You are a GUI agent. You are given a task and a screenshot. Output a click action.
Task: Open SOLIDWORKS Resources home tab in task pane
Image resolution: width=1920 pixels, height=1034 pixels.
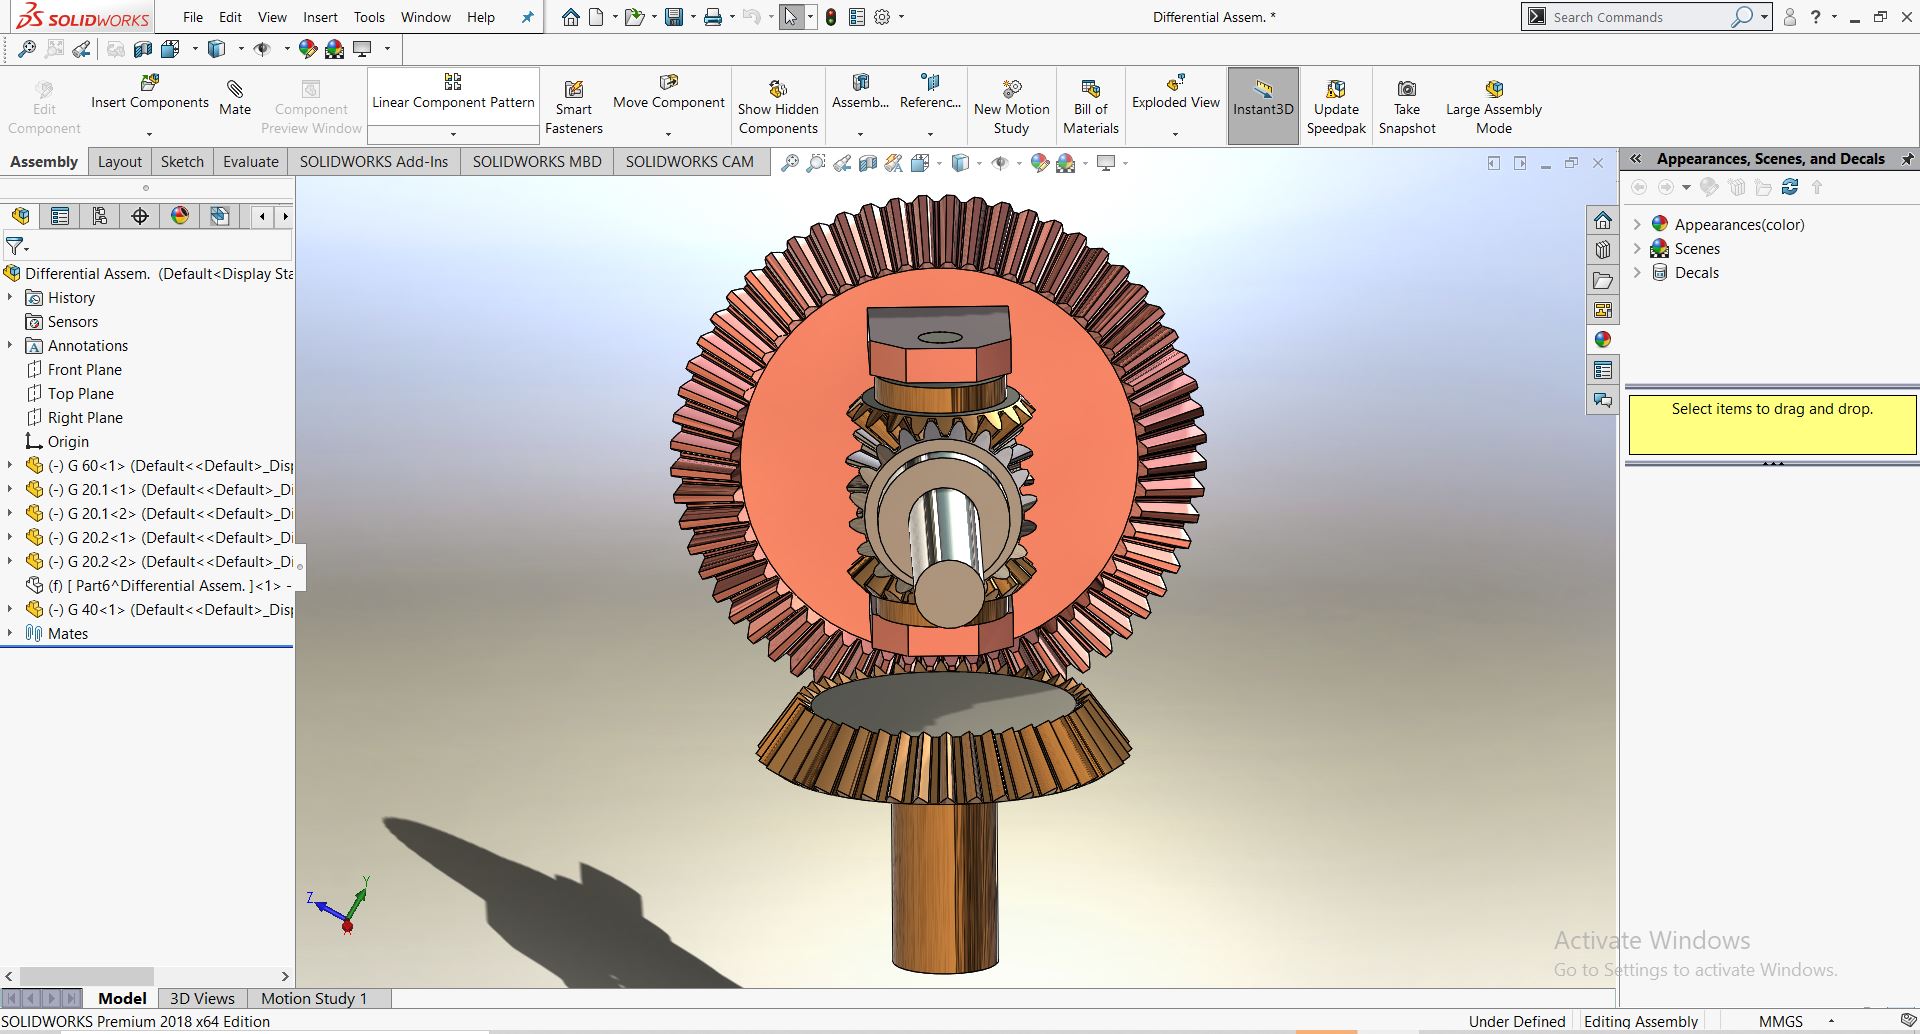(1603, 220)
